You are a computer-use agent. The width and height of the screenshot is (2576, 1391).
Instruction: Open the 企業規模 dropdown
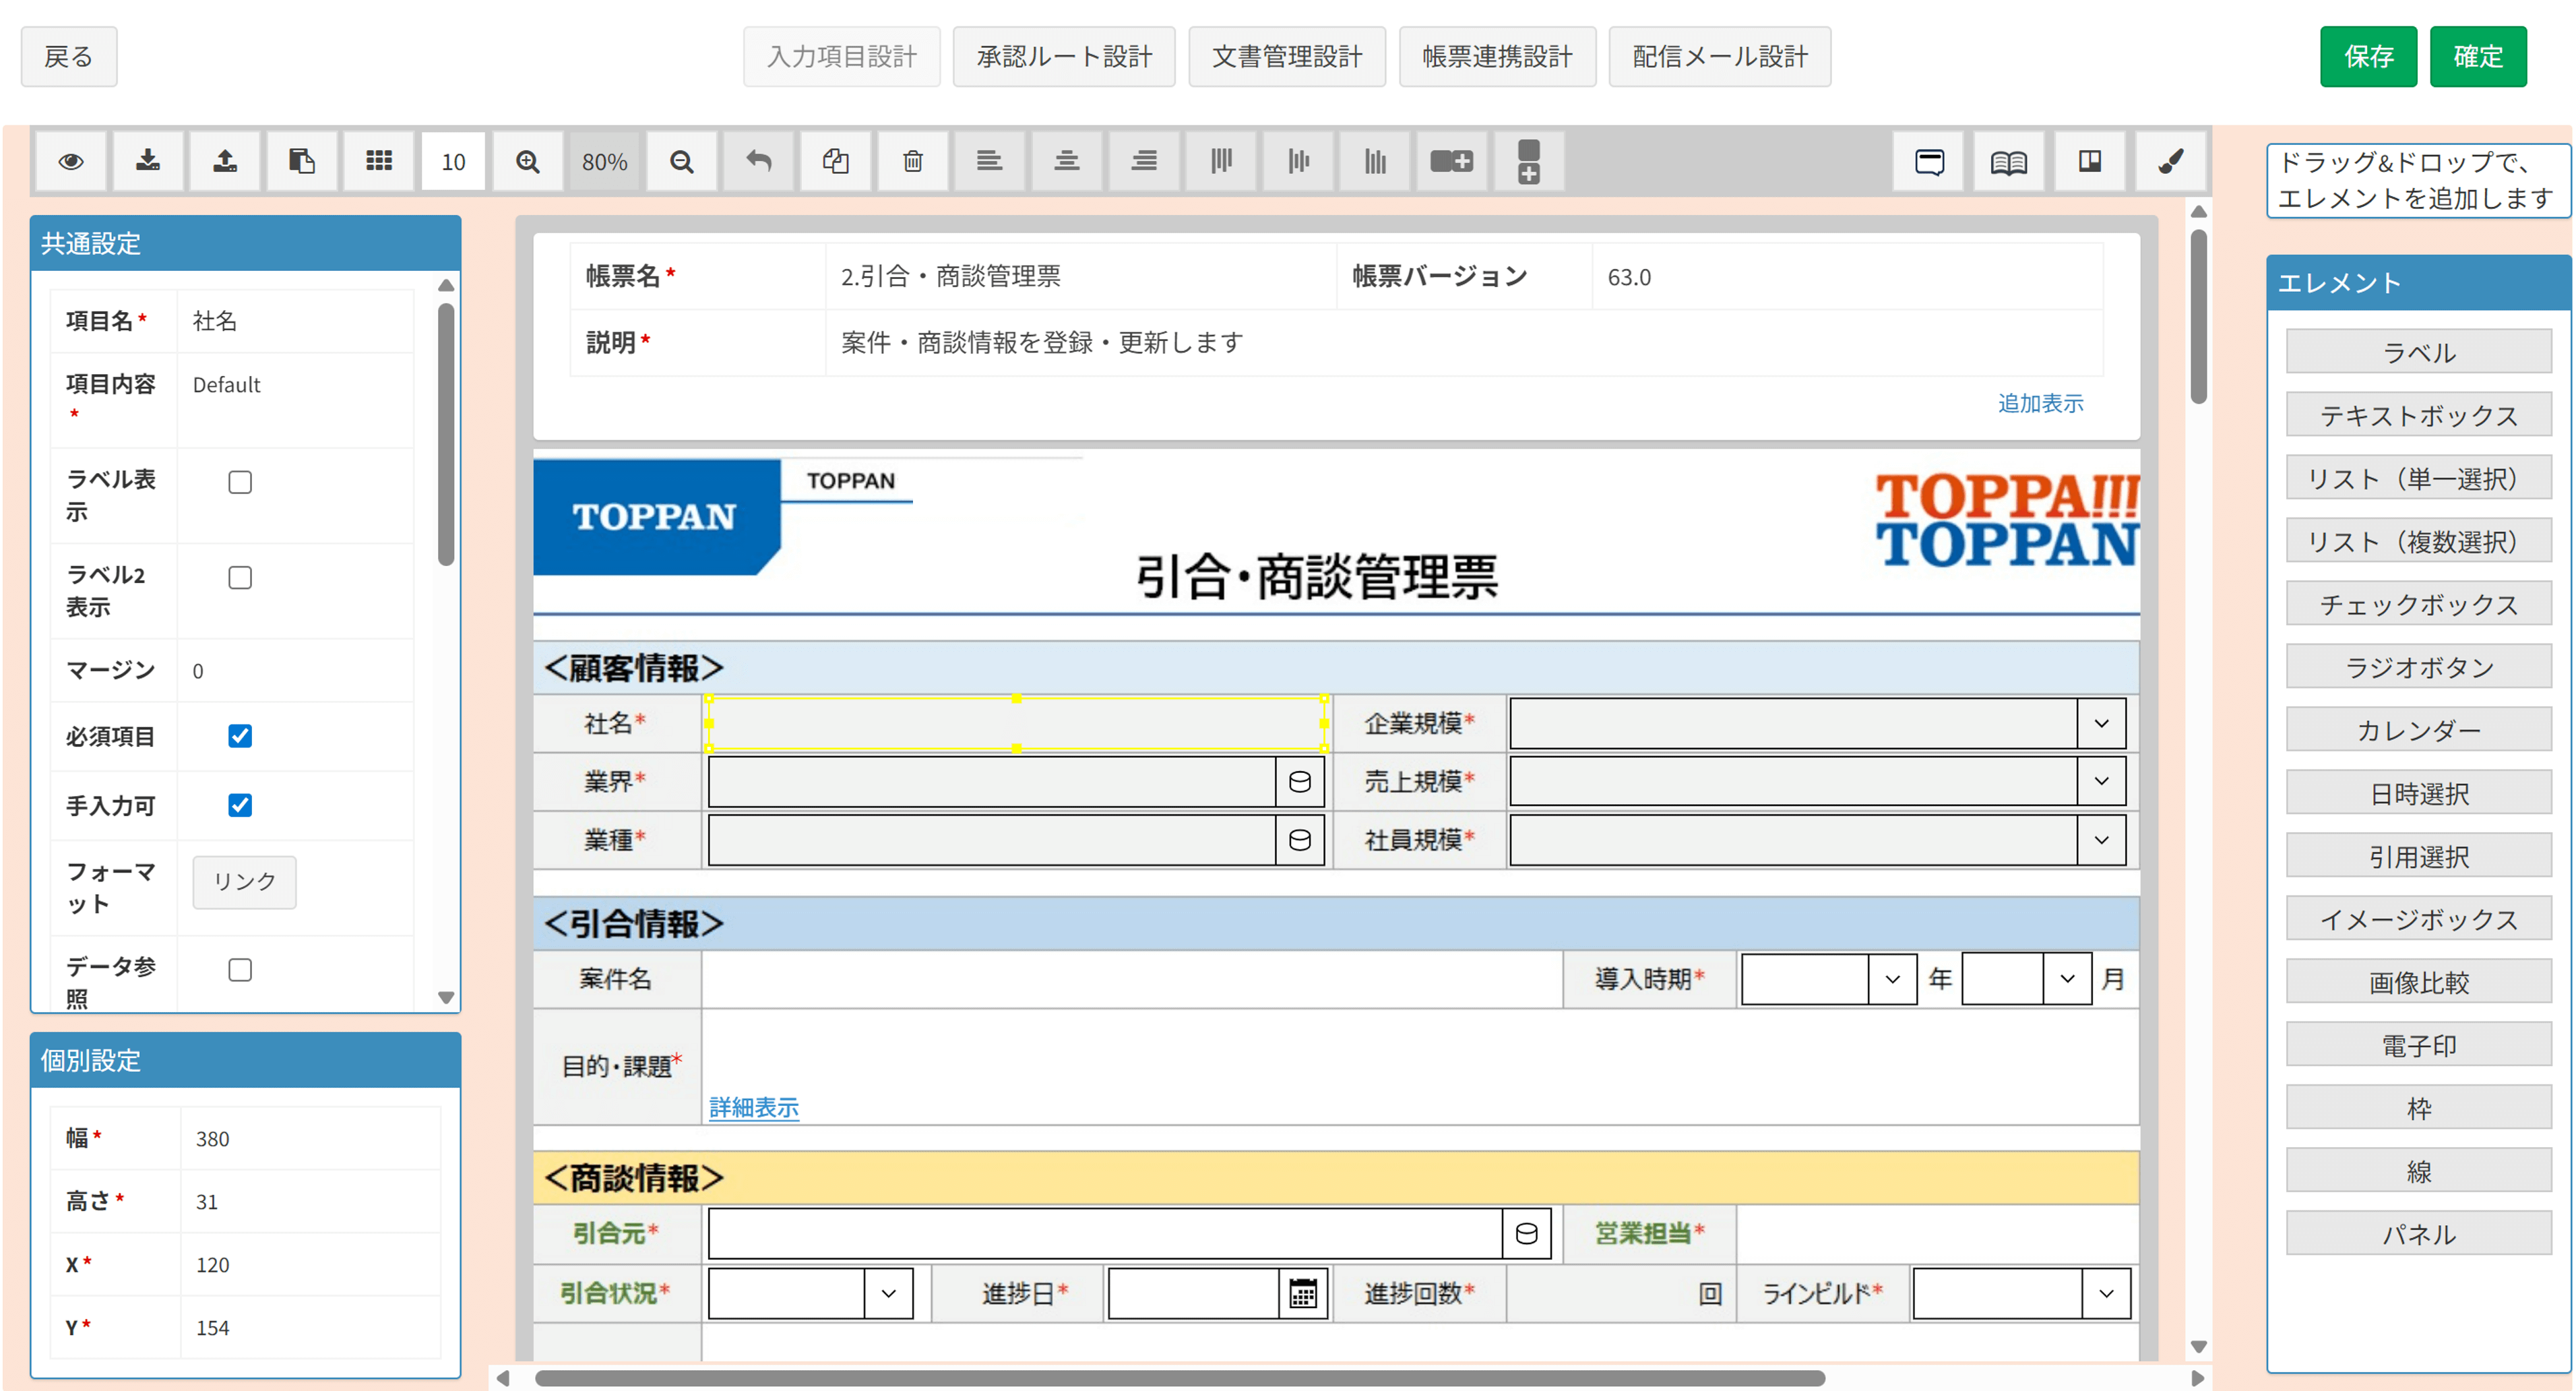pyautogui.click(x=2101, y=723)
